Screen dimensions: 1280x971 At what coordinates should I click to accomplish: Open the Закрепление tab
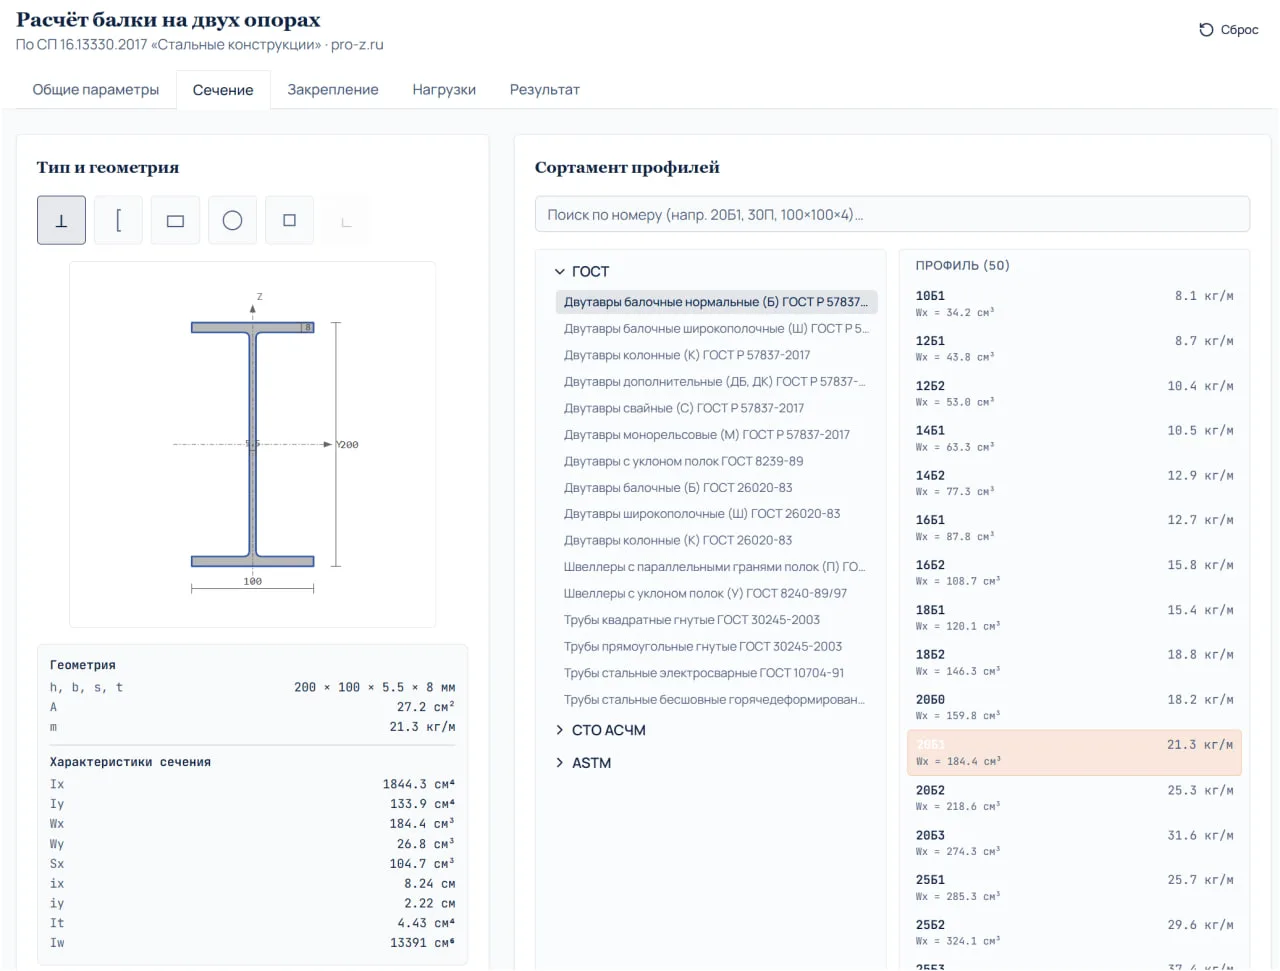pos(333,90)
